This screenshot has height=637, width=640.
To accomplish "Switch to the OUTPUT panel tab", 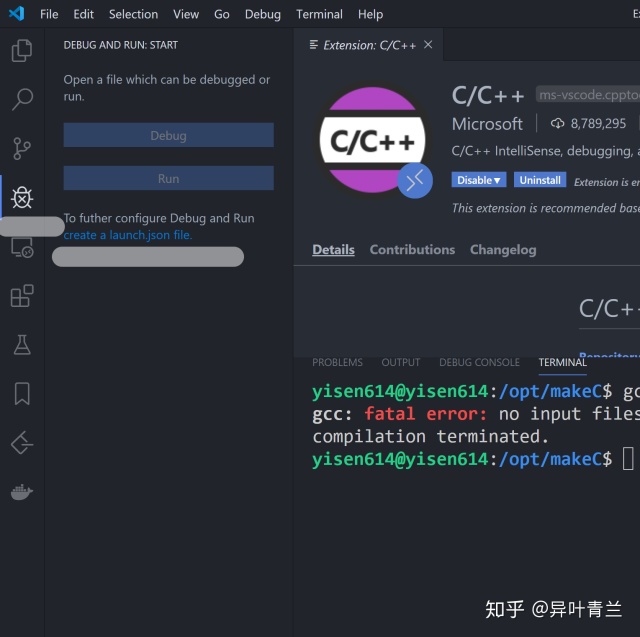I will (400, 362).
